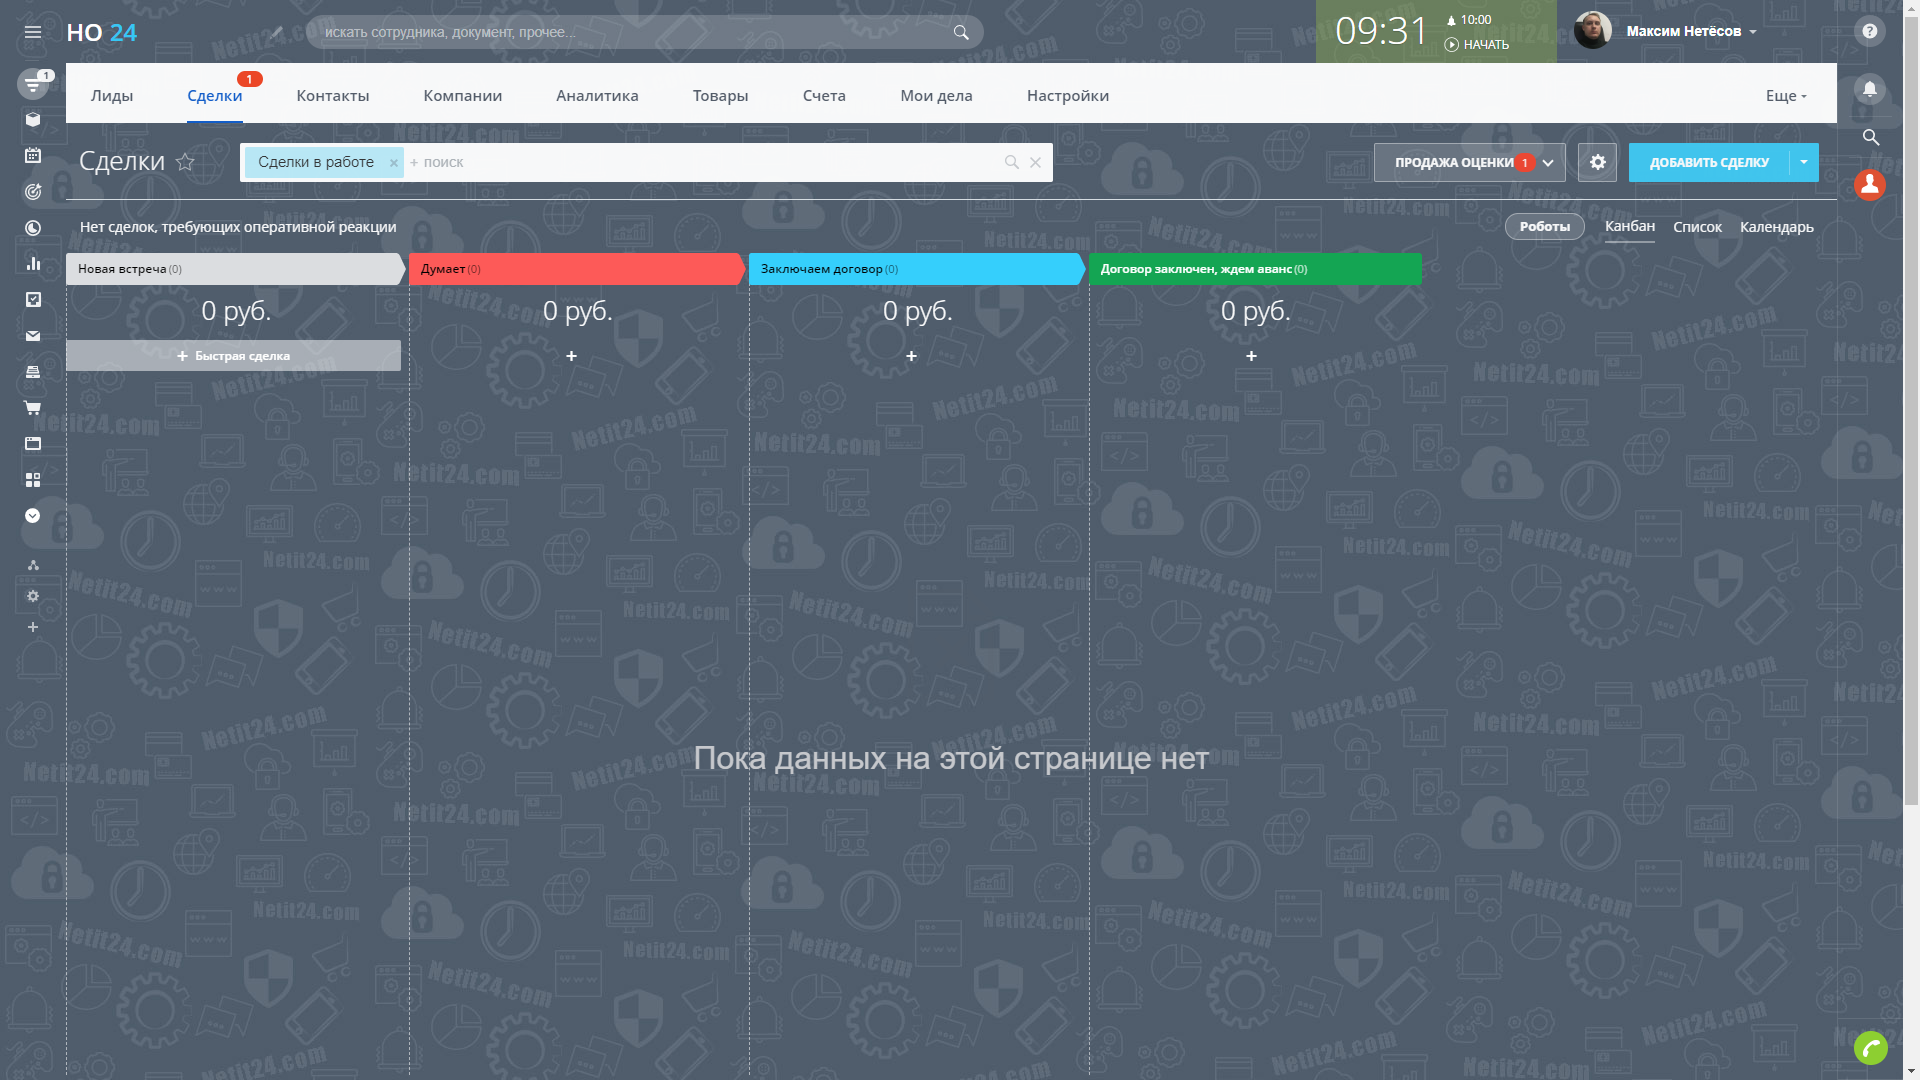Viewport: 1920px width, 1080px height.
Task: Switch to the Контакты tab
Action: pos(332,96)
